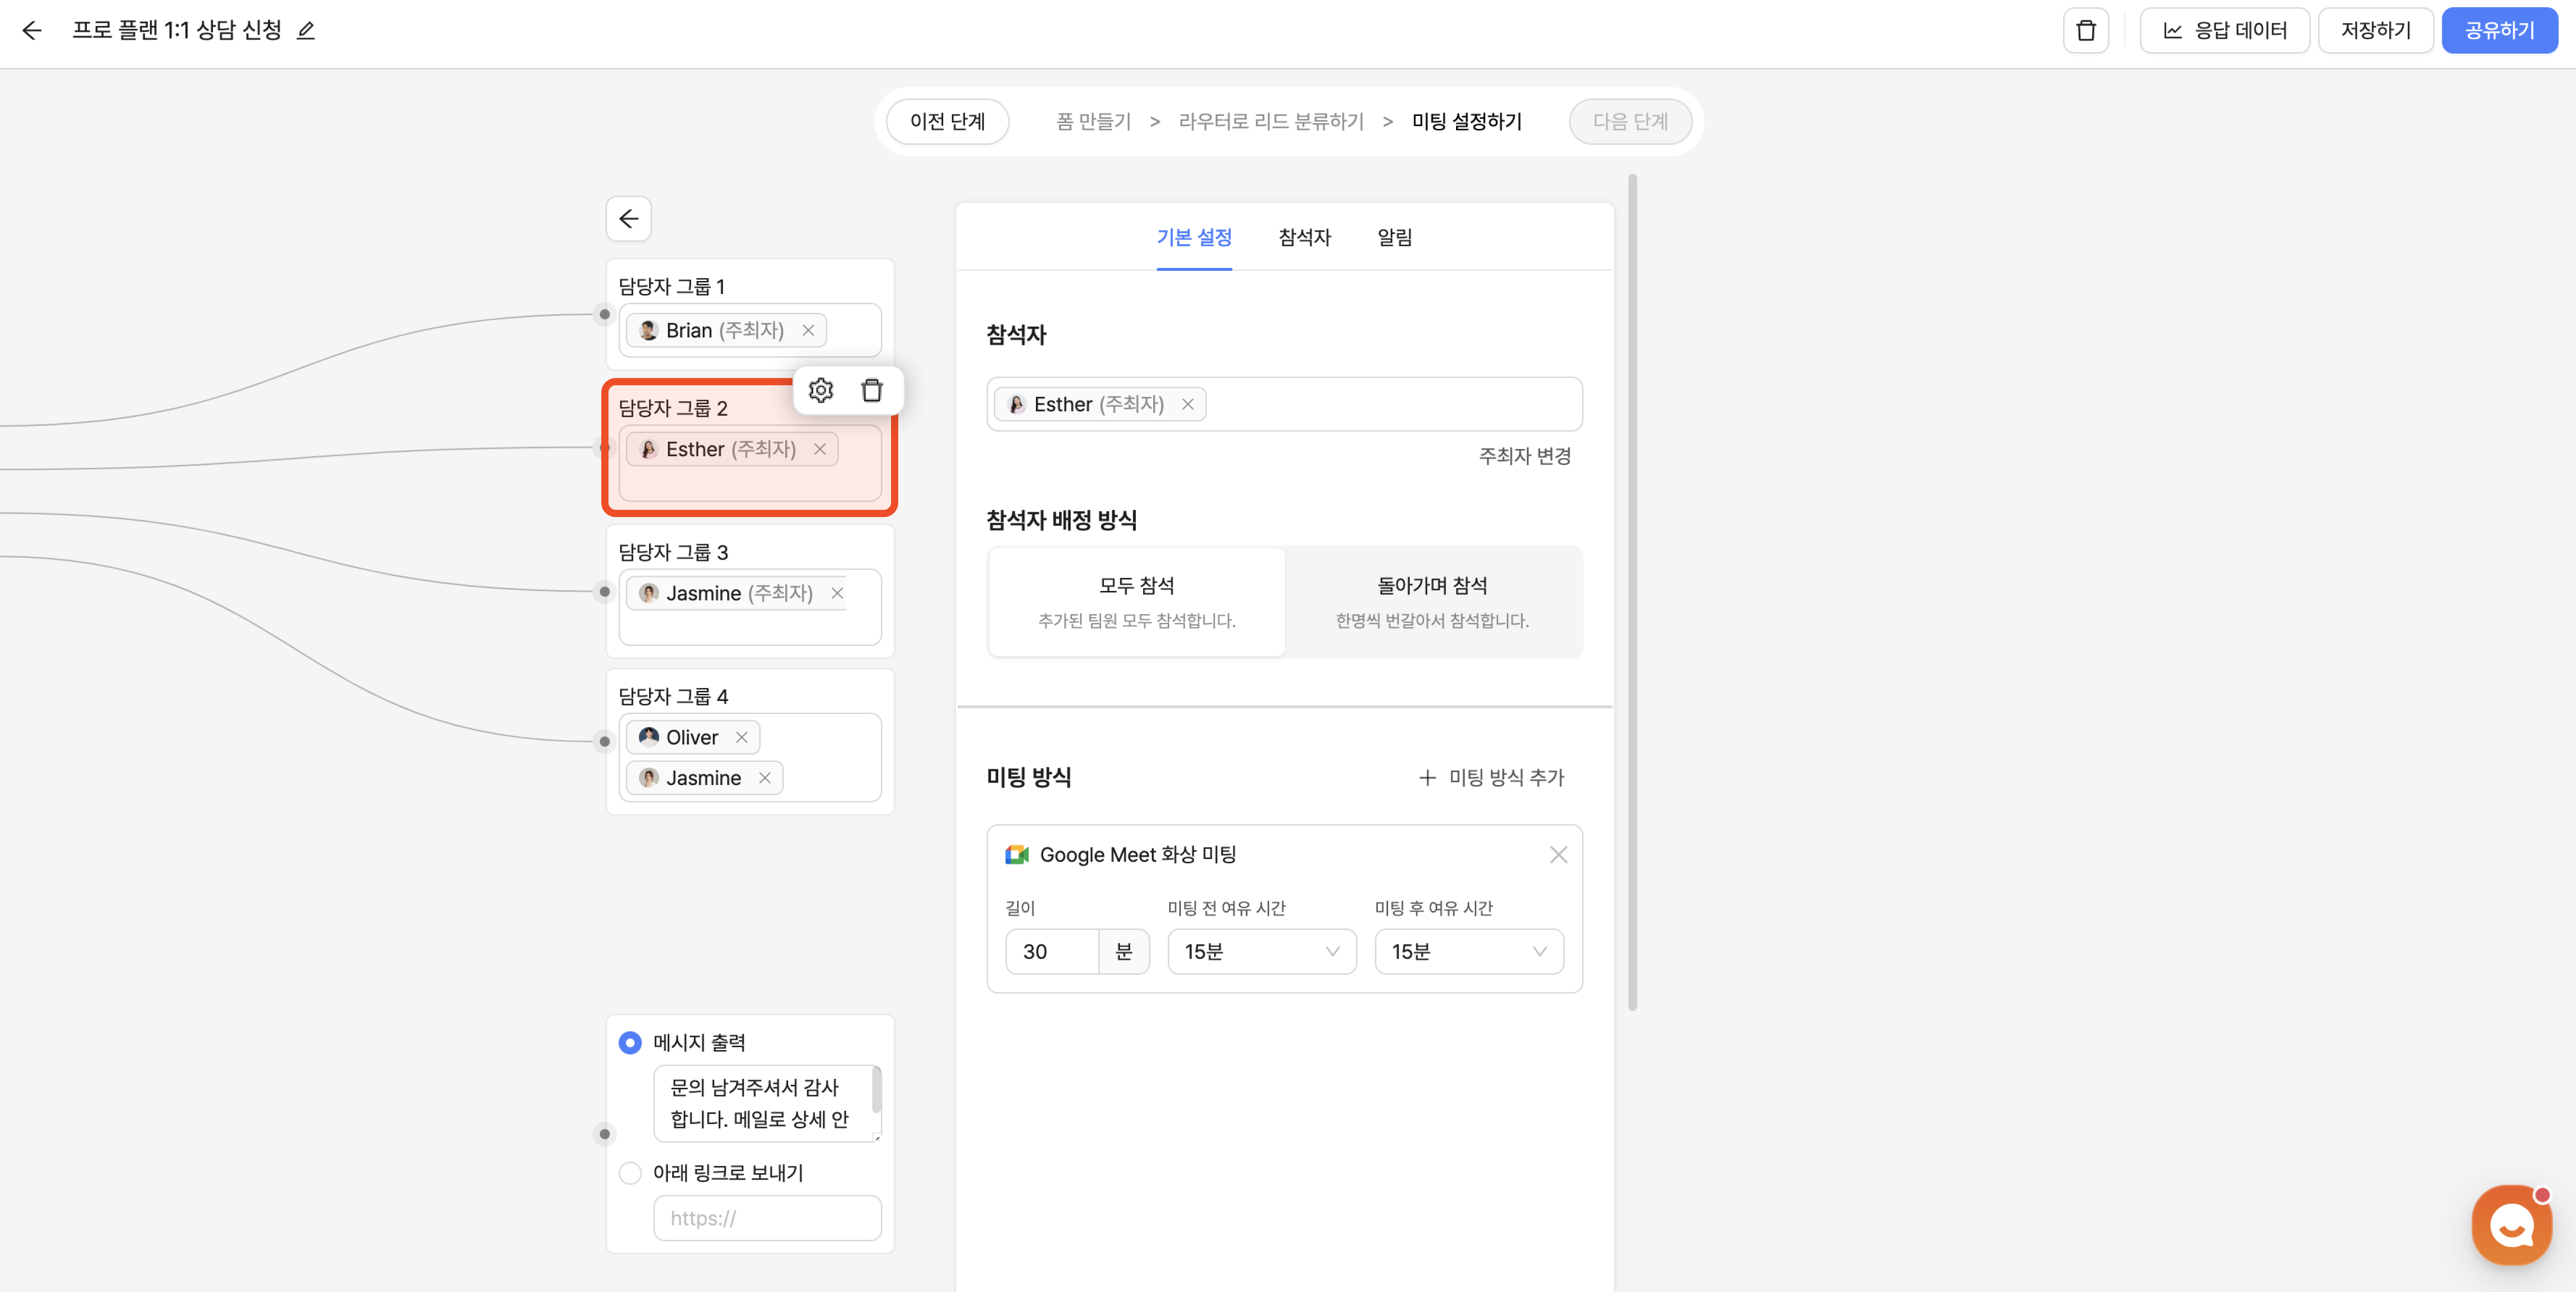
Task: Click 미팅 방식 추가 to add a method
Action: tap(1491, 777)
